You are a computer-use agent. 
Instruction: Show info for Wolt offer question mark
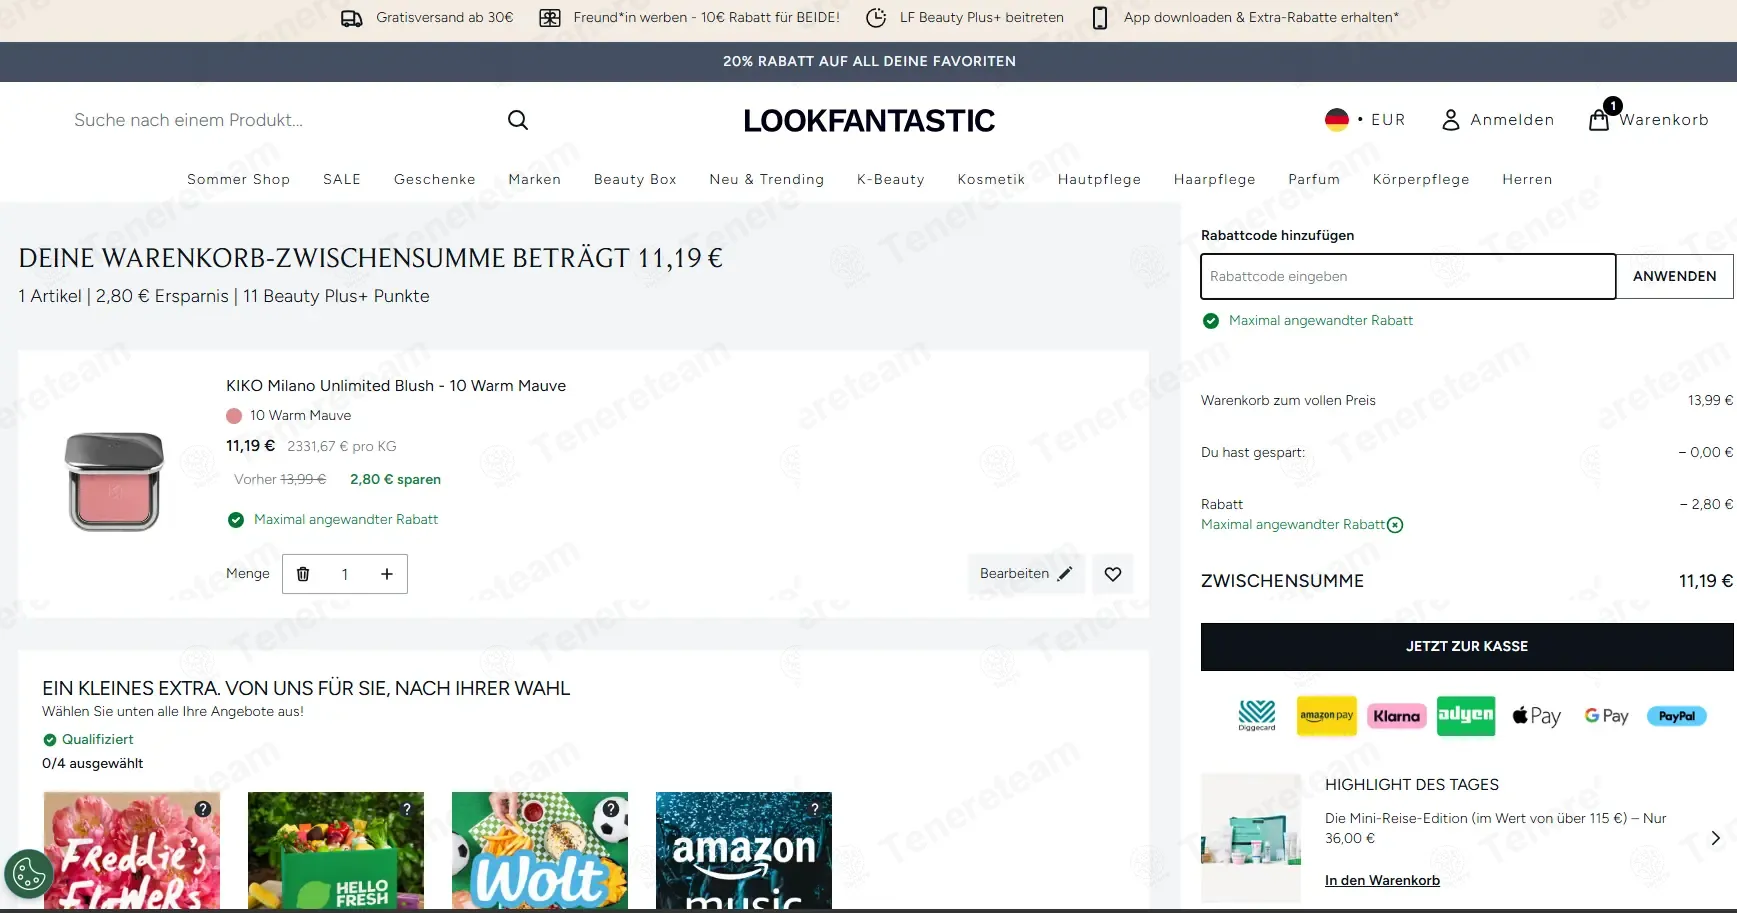tap(611, 809)
